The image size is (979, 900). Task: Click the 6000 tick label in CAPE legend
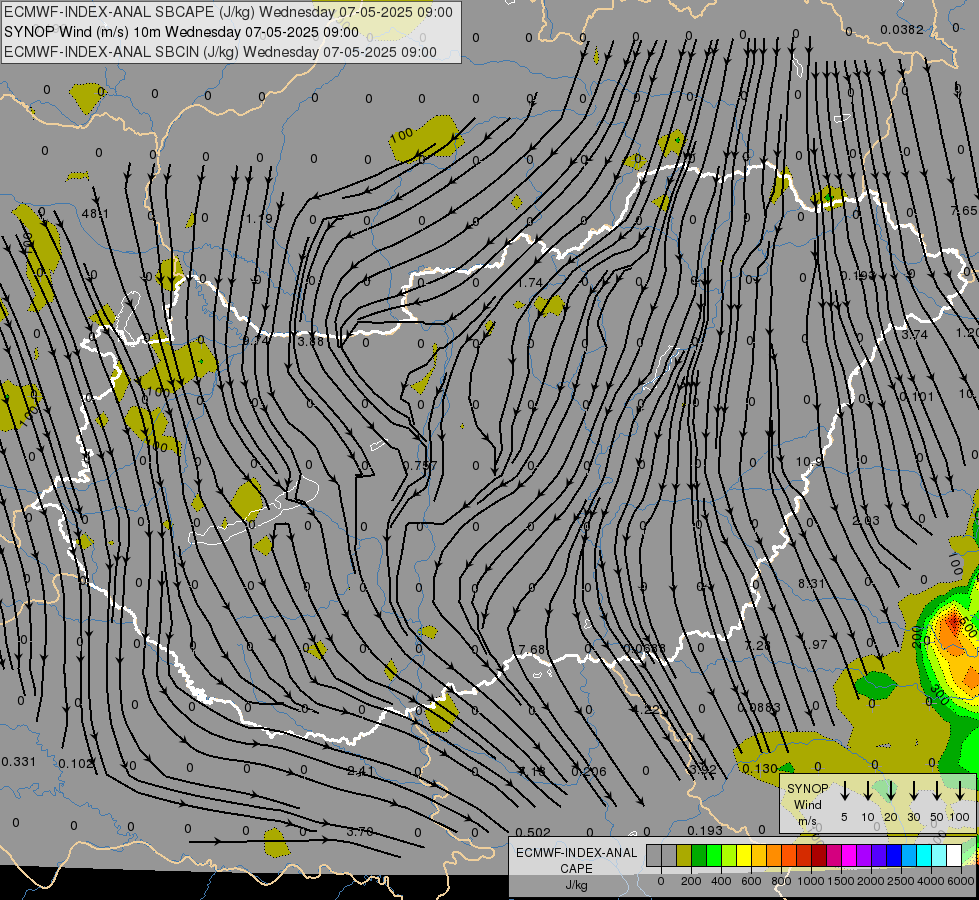(x=961, y=881)
